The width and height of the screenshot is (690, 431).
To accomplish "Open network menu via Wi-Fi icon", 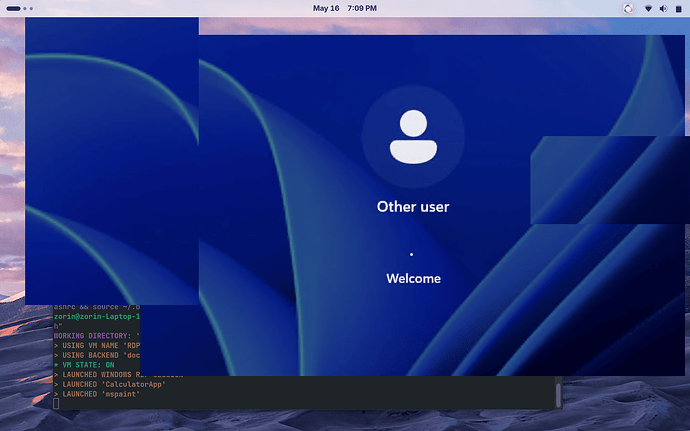I will (648, 8).
